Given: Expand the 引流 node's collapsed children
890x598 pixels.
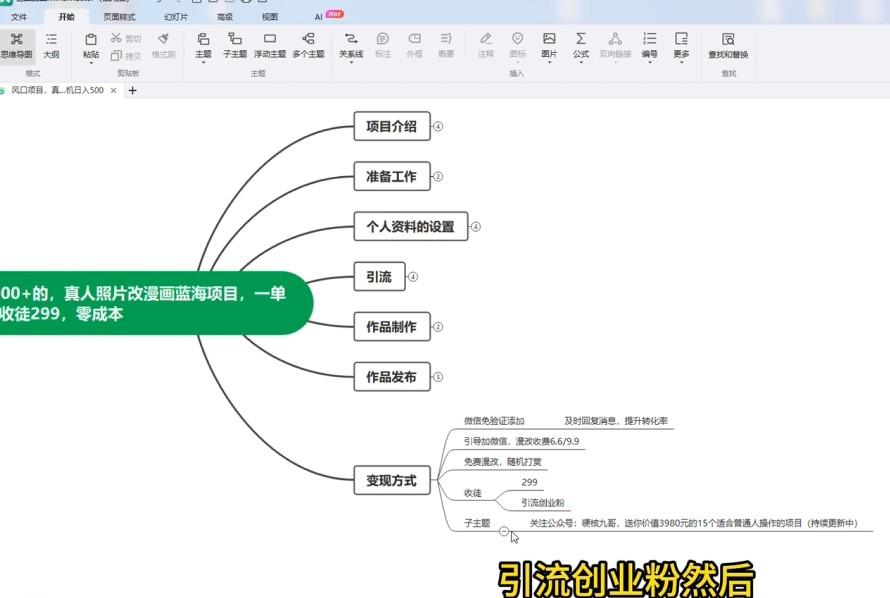Looking at the screenshot, I should pyautogui.click(x=413, y=277).
